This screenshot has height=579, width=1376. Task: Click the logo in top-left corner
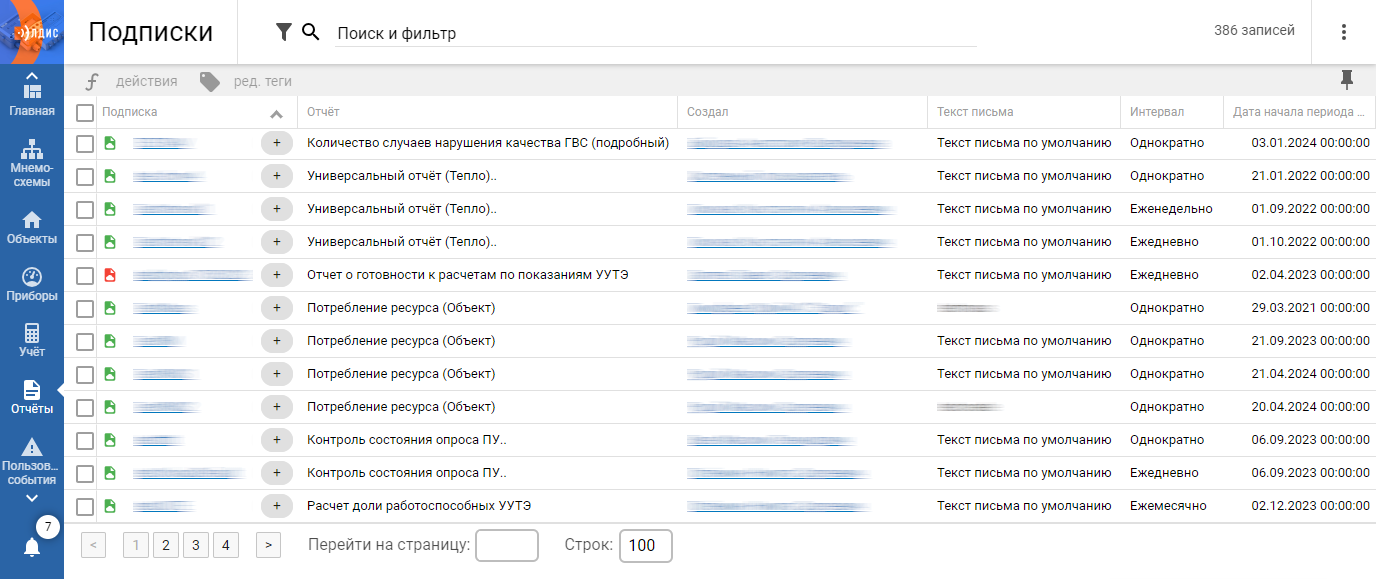coord(32,32)
